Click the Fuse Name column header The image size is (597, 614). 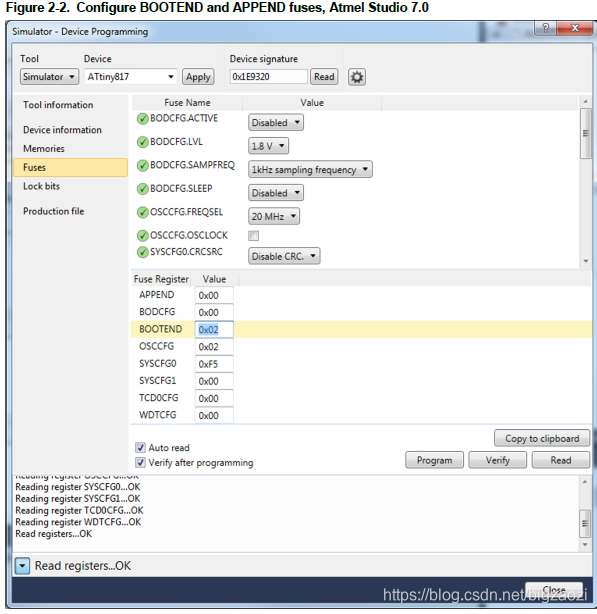[x=187, y=103]
